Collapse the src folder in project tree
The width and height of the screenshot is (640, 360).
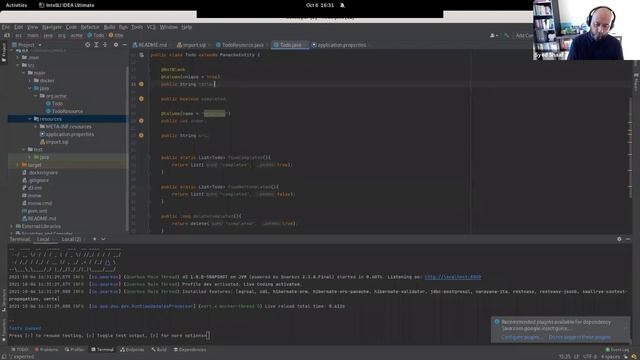coord(18,65)
